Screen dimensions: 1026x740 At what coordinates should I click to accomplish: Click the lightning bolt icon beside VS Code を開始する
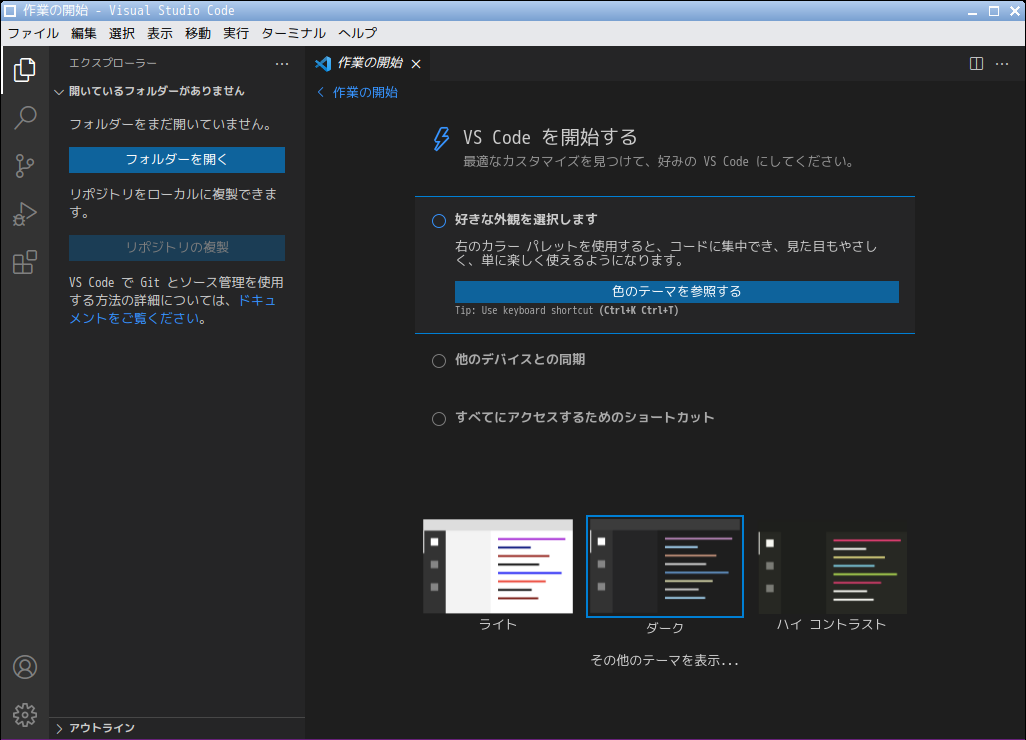coord(441,139)
